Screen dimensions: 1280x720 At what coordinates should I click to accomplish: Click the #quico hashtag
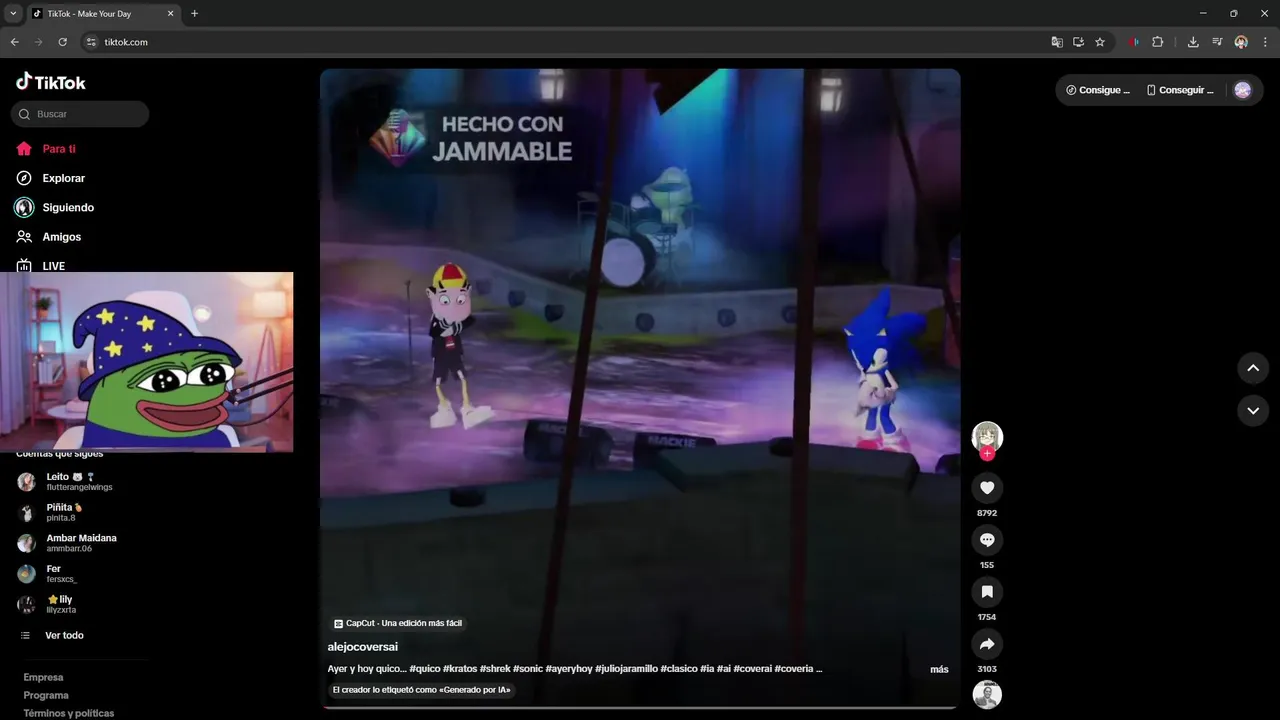[424, 669]
